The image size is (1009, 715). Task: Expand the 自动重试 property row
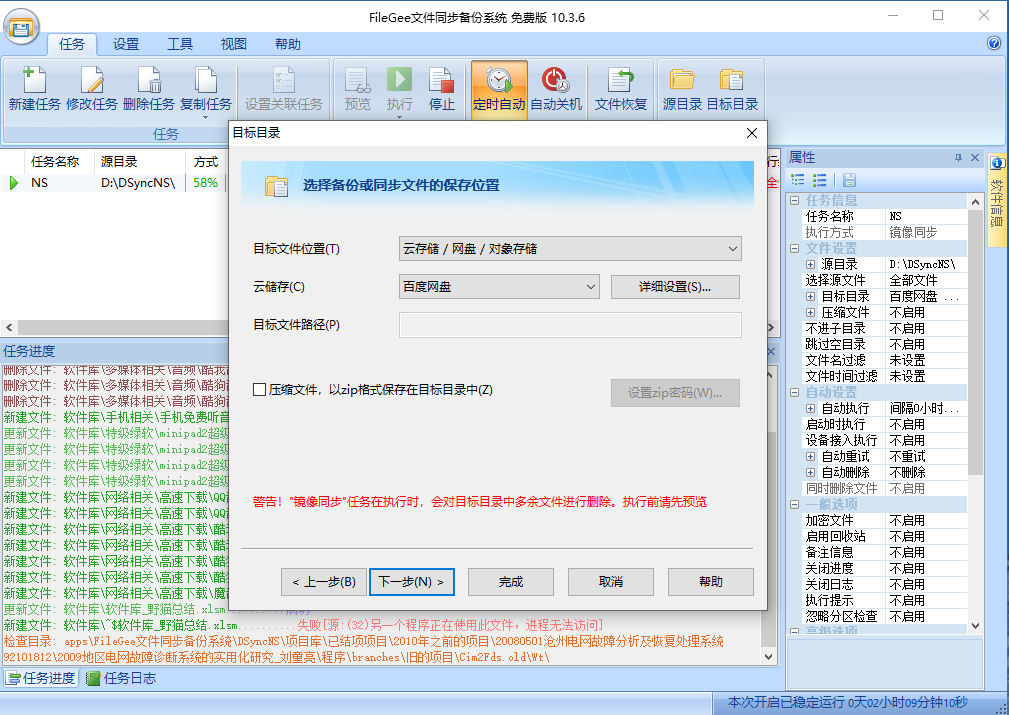click(811, 456)
